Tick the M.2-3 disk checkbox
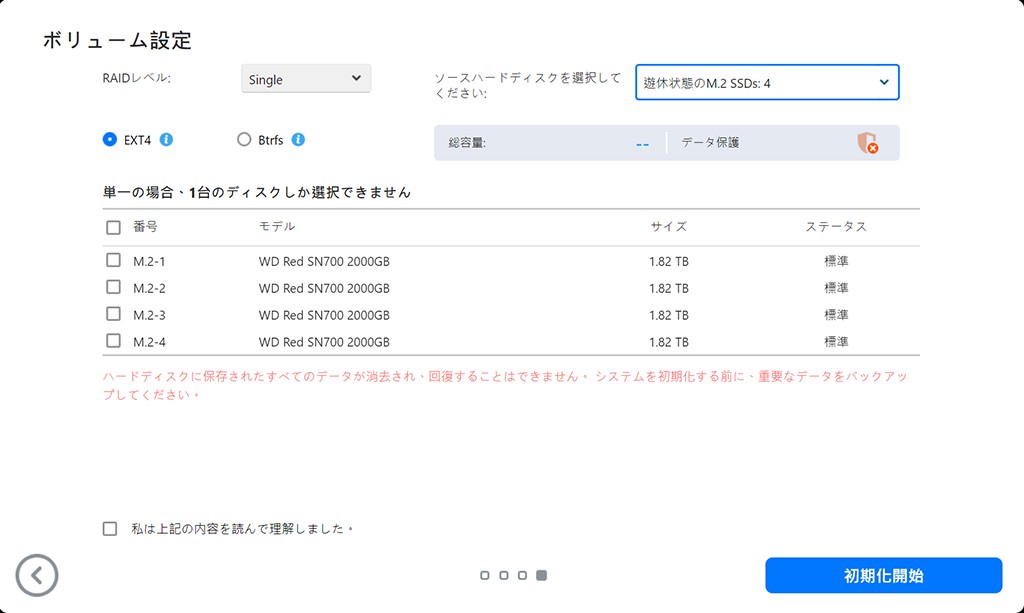Viewport: 1024px width, 613px height. point(113,315)
